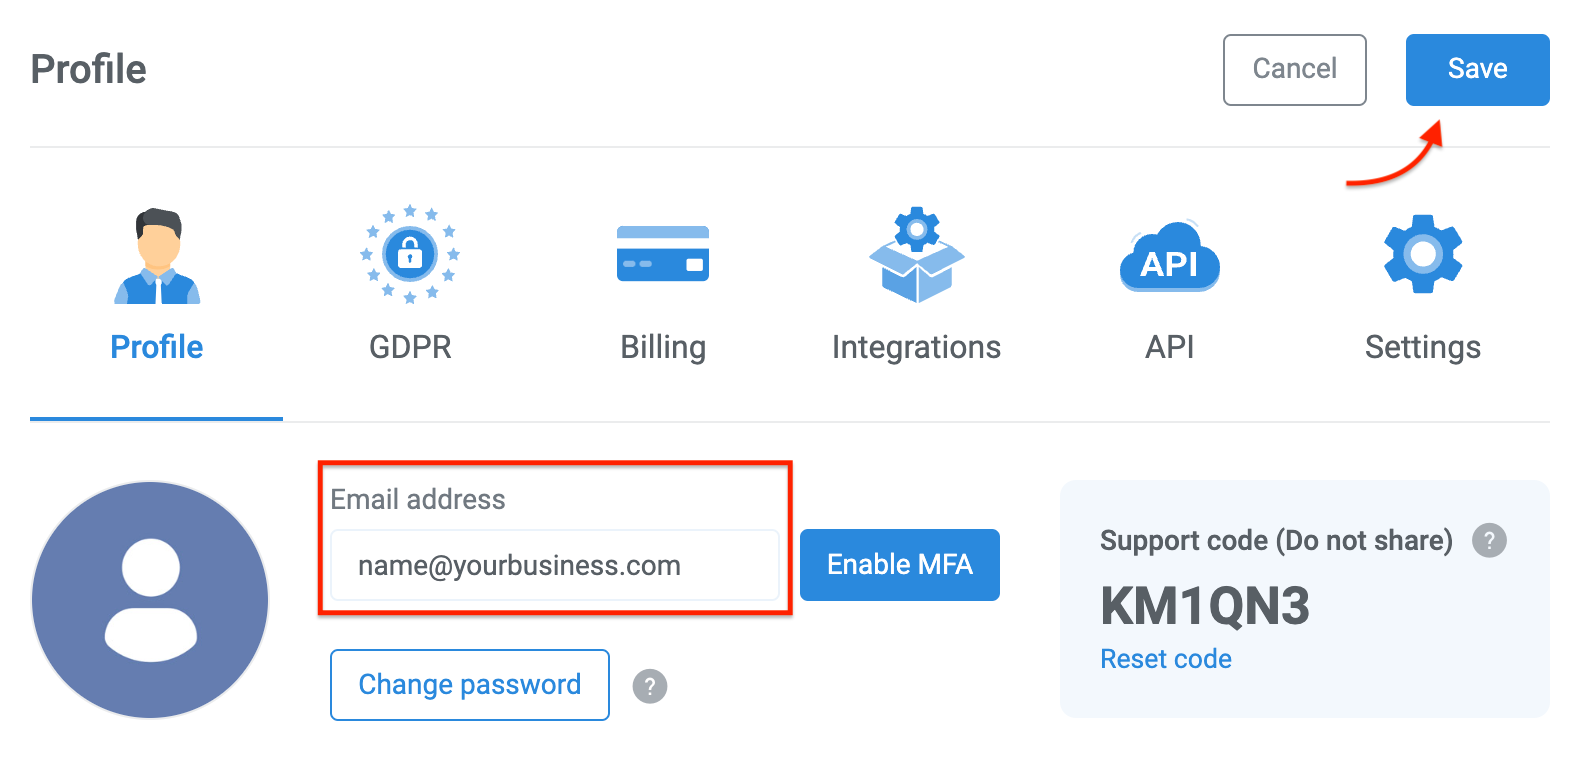This screenshot has height=757, width=1583.
Task: Open the Change password dialog
Action: pos(469,685)
